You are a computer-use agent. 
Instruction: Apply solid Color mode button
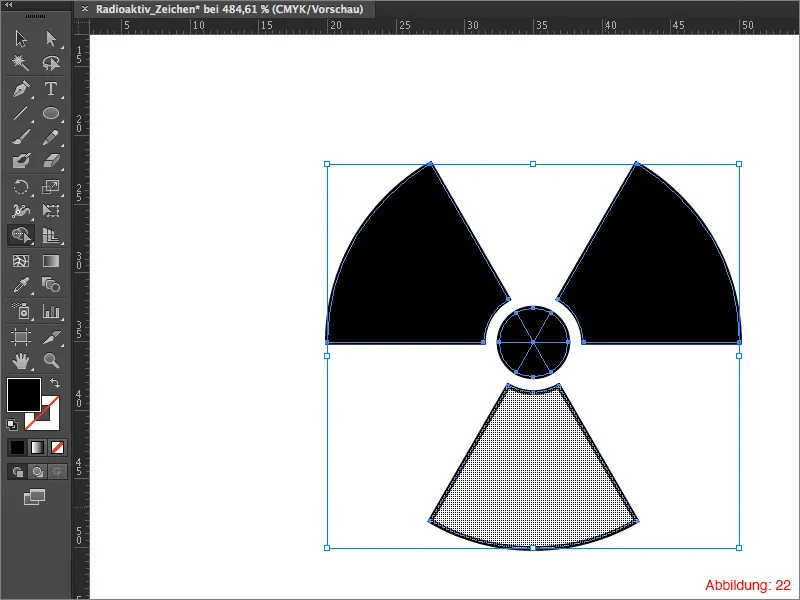17,447
